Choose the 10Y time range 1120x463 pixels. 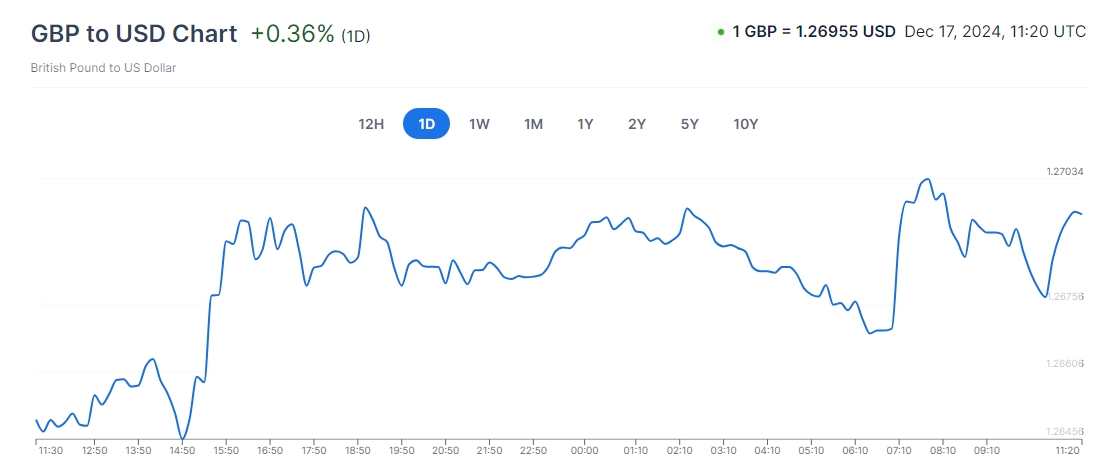click(x=745, y=124)
